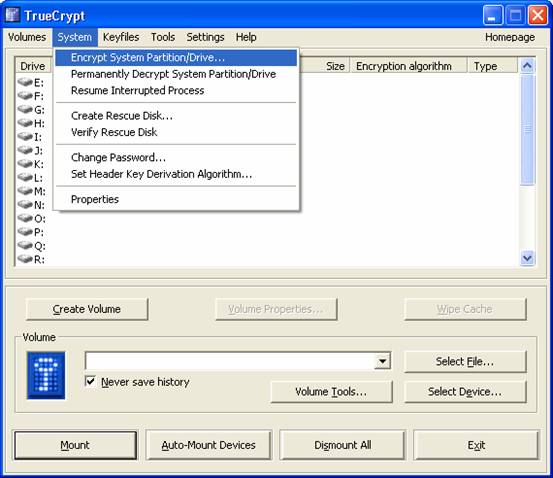
Task: Select the R: drive icon
Action: [25, 259]
